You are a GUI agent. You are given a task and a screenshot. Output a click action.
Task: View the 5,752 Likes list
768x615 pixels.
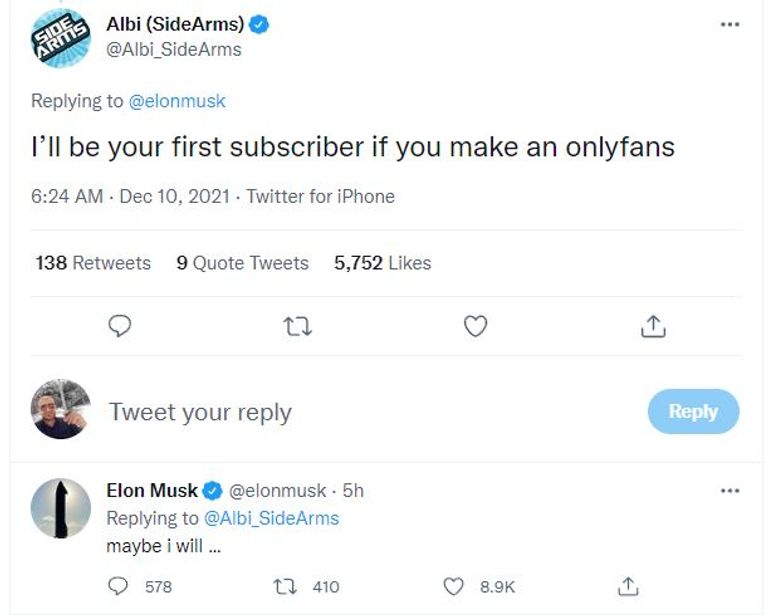[x=382, y=263]
